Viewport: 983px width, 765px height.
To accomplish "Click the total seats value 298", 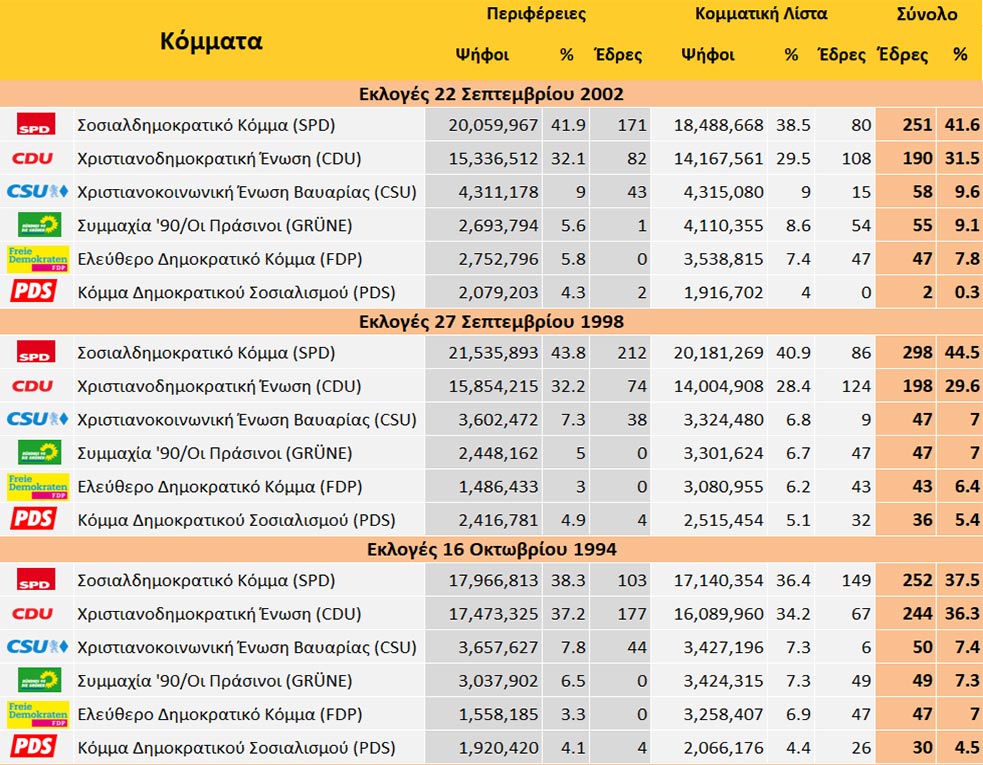I will [917, 352].
